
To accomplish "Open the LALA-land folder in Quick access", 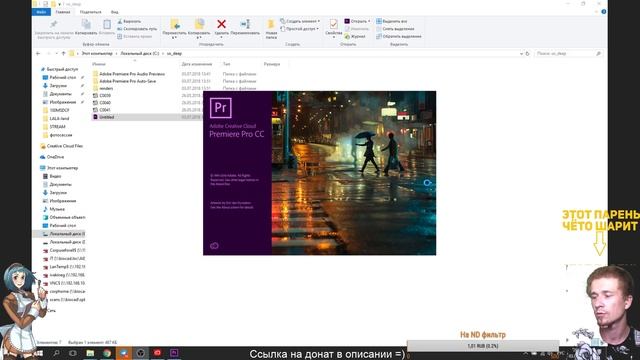I will coord(56,118).
